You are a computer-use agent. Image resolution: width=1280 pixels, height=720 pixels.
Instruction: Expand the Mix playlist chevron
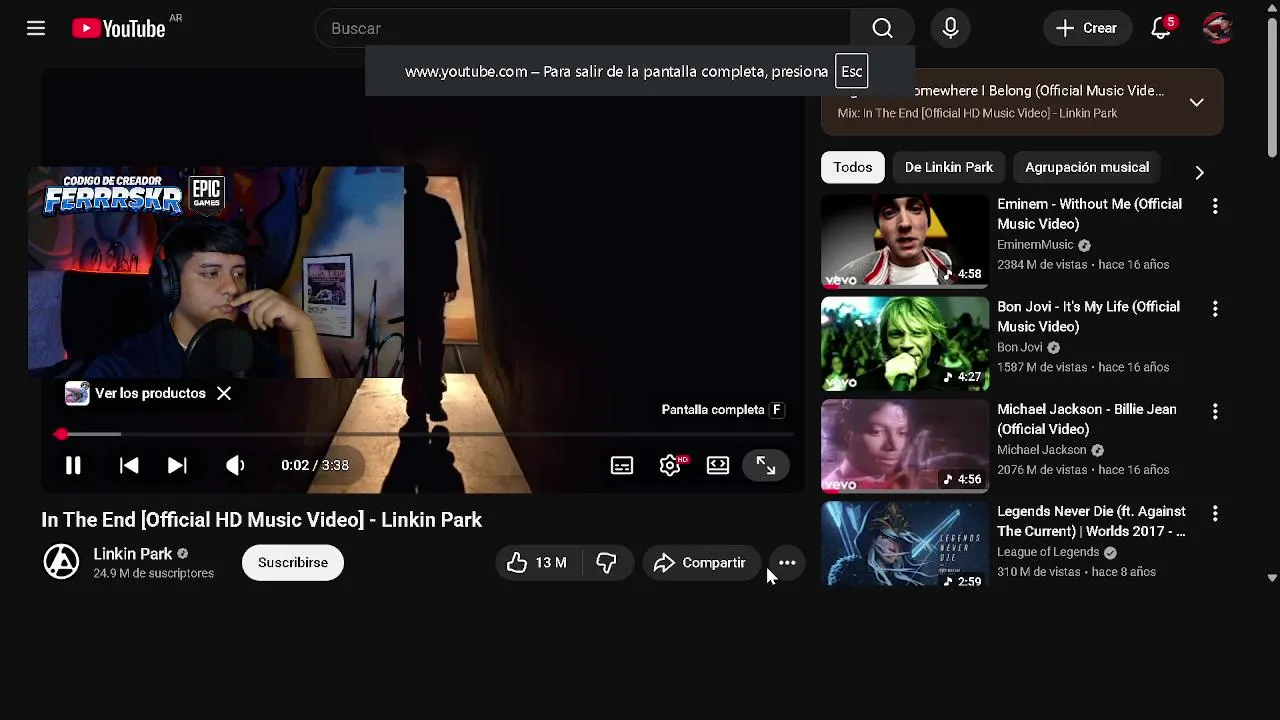click(x=1196, y=102)
